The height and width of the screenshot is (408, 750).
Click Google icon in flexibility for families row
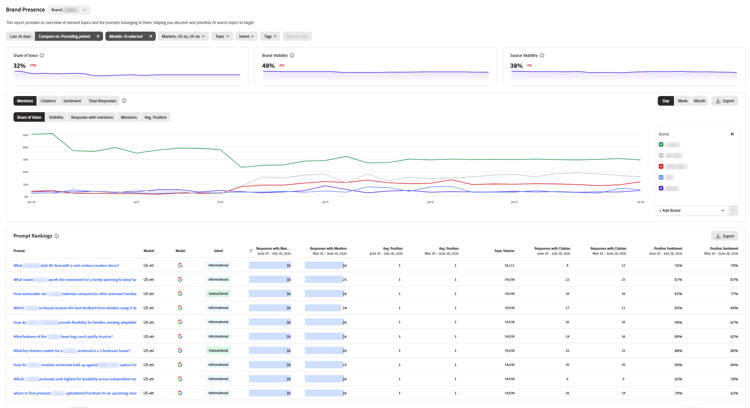pos(180,322)
